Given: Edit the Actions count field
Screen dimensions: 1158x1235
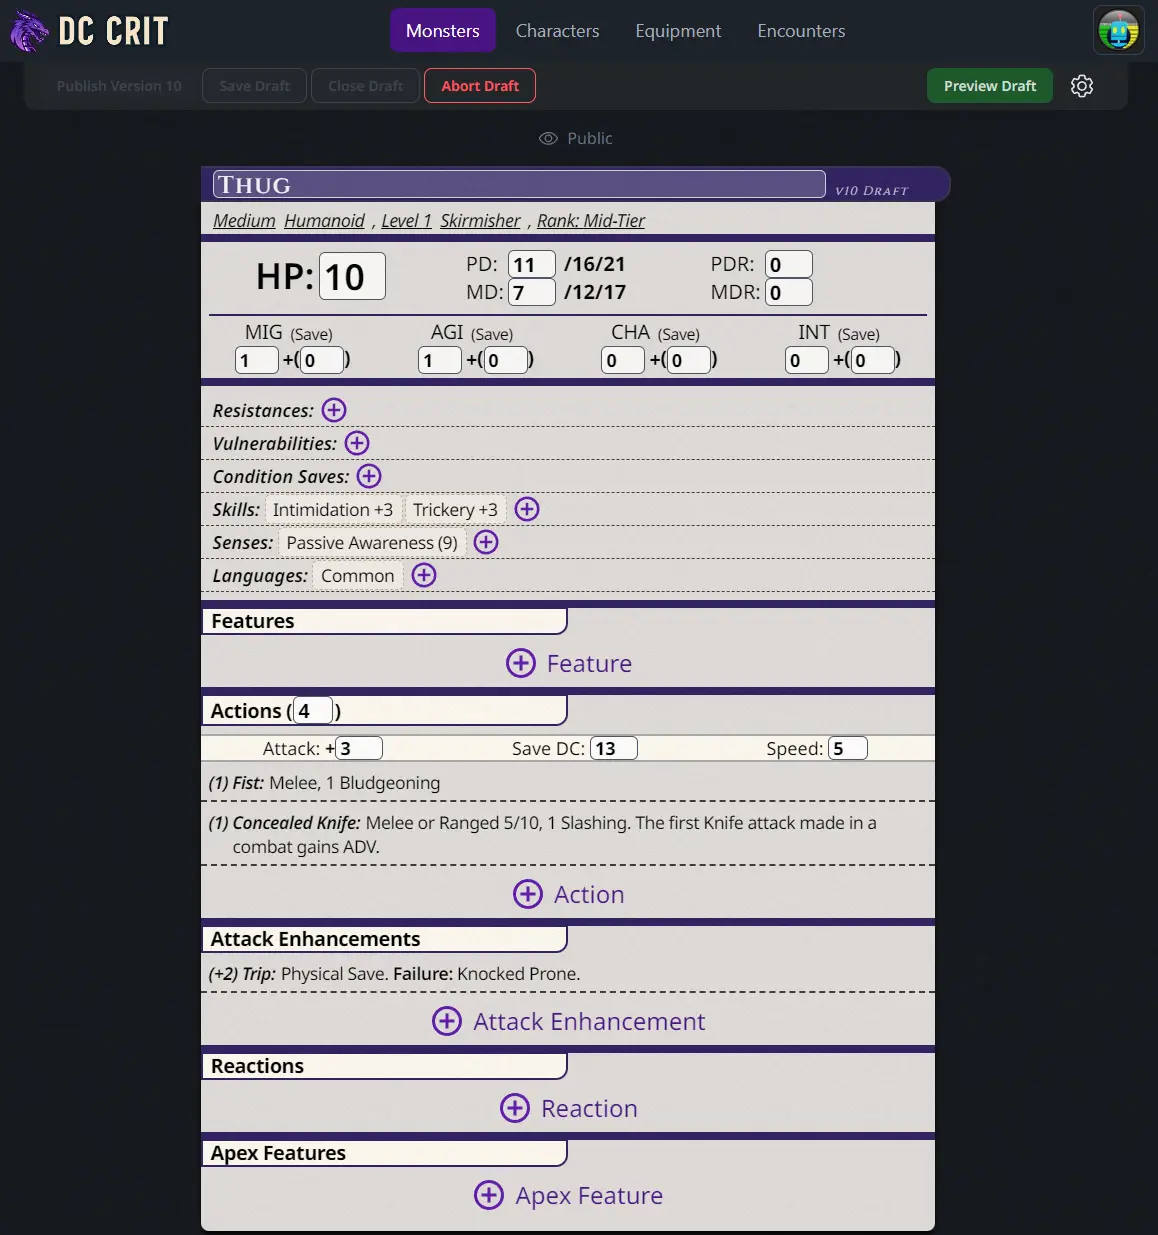Looking at the screenshot, I should (313, 711).
